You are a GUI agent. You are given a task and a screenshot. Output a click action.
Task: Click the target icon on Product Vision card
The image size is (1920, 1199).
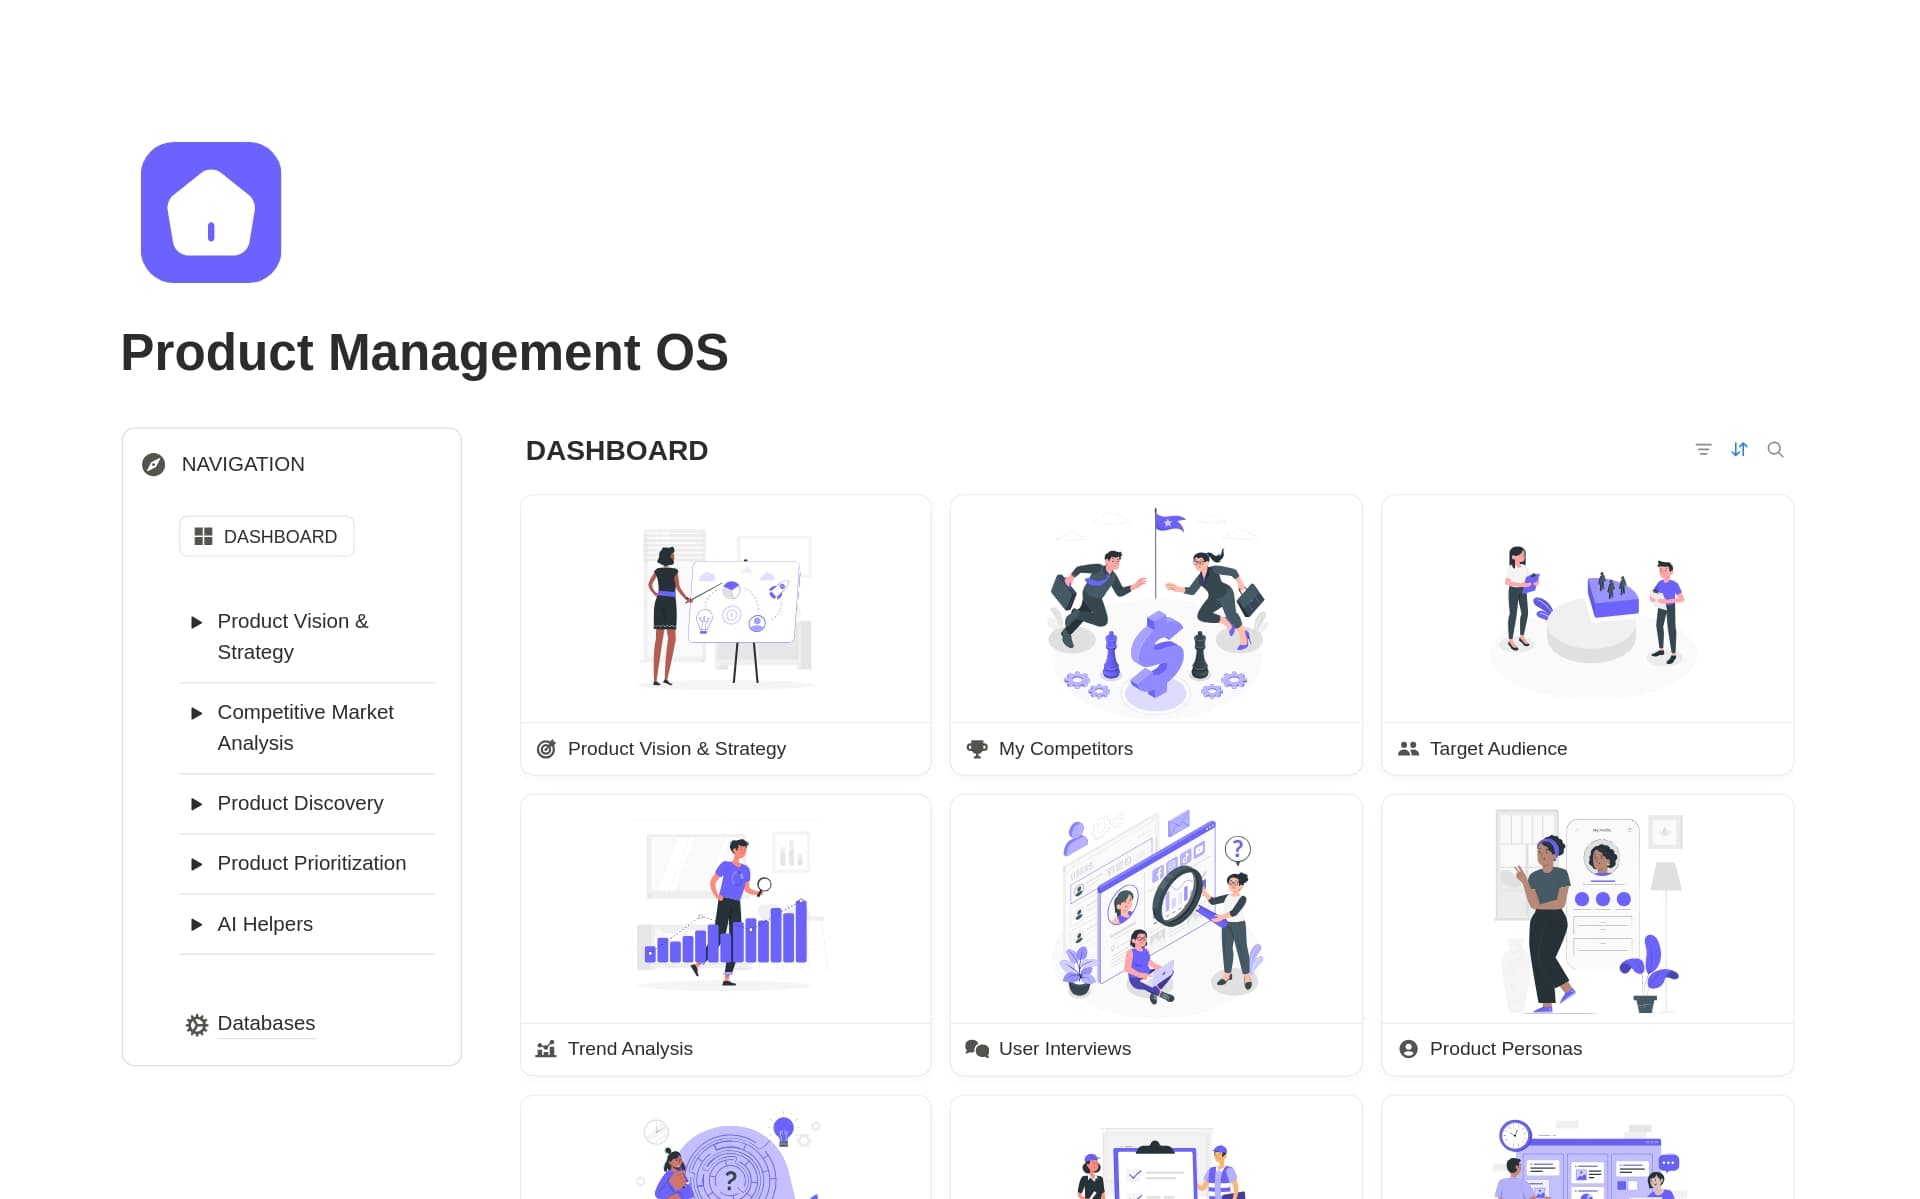point(546,749)
